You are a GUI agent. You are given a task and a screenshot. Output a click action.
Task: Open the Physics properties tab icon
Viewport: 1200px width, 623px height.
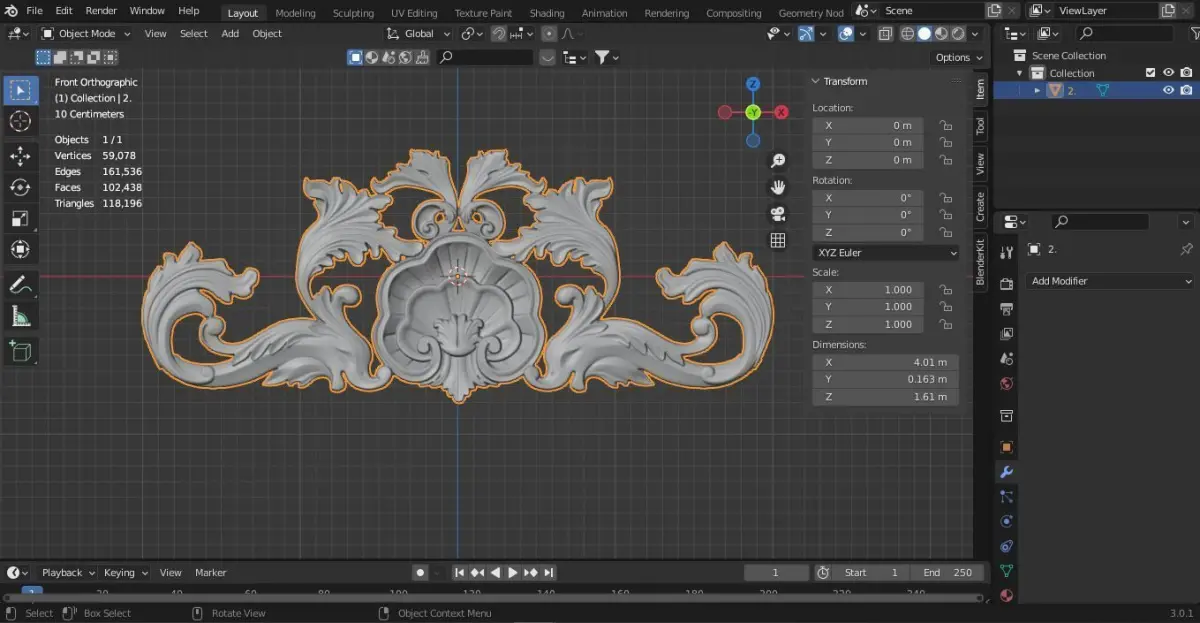(1006, 522)
